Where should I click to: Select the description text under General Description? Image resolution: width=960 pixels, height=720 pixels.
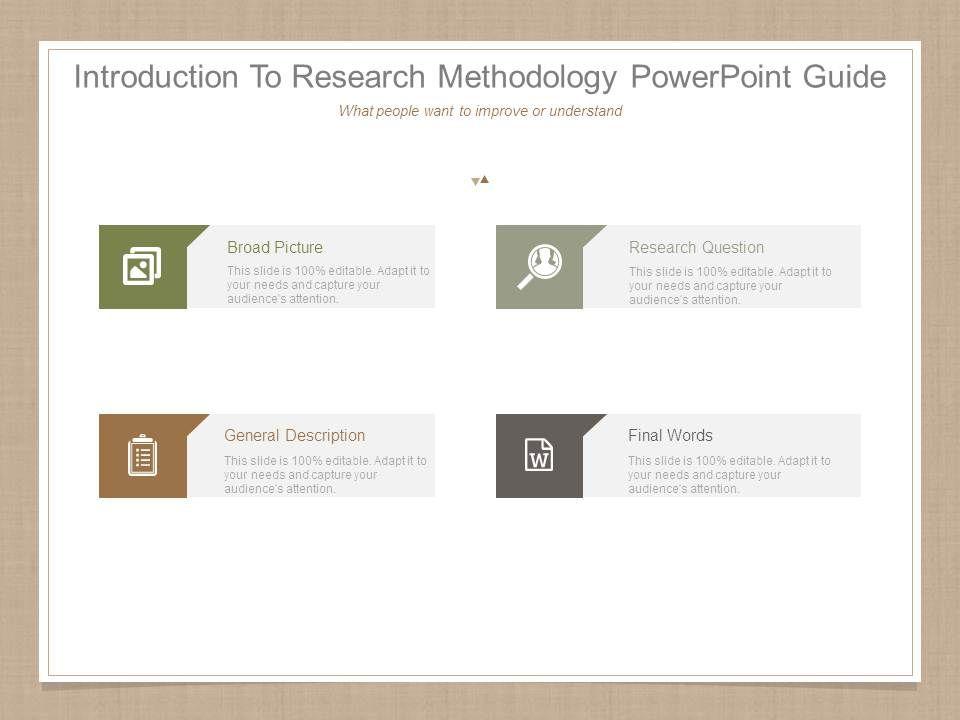[325, 475]
